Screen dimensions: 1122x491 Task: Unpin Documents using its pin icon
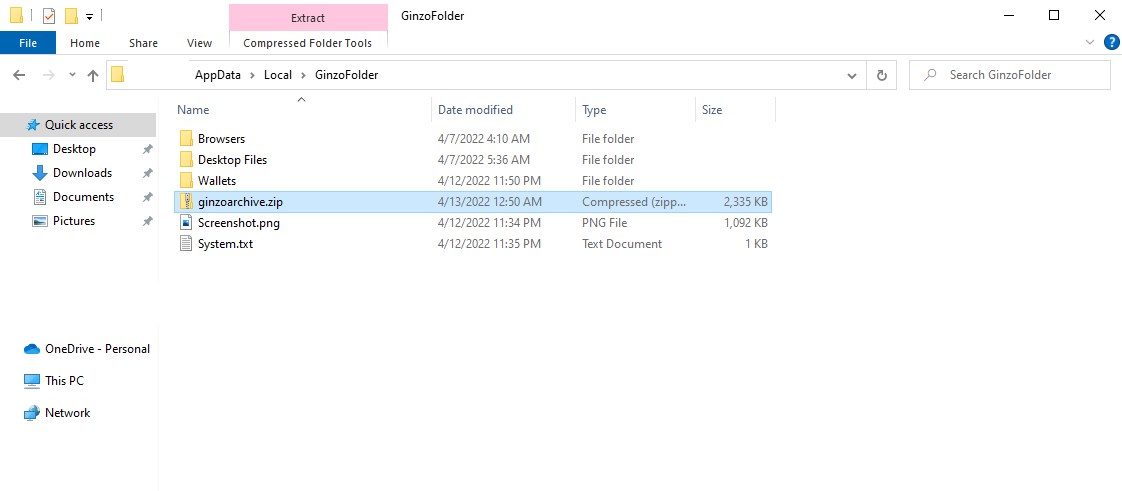coord(147,198)
